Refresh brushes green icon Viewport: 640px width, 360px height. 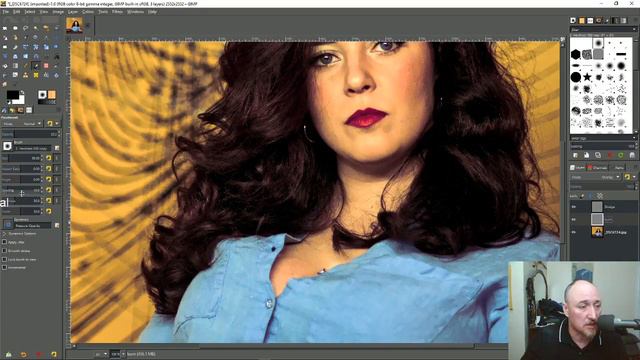pos(621,156)
